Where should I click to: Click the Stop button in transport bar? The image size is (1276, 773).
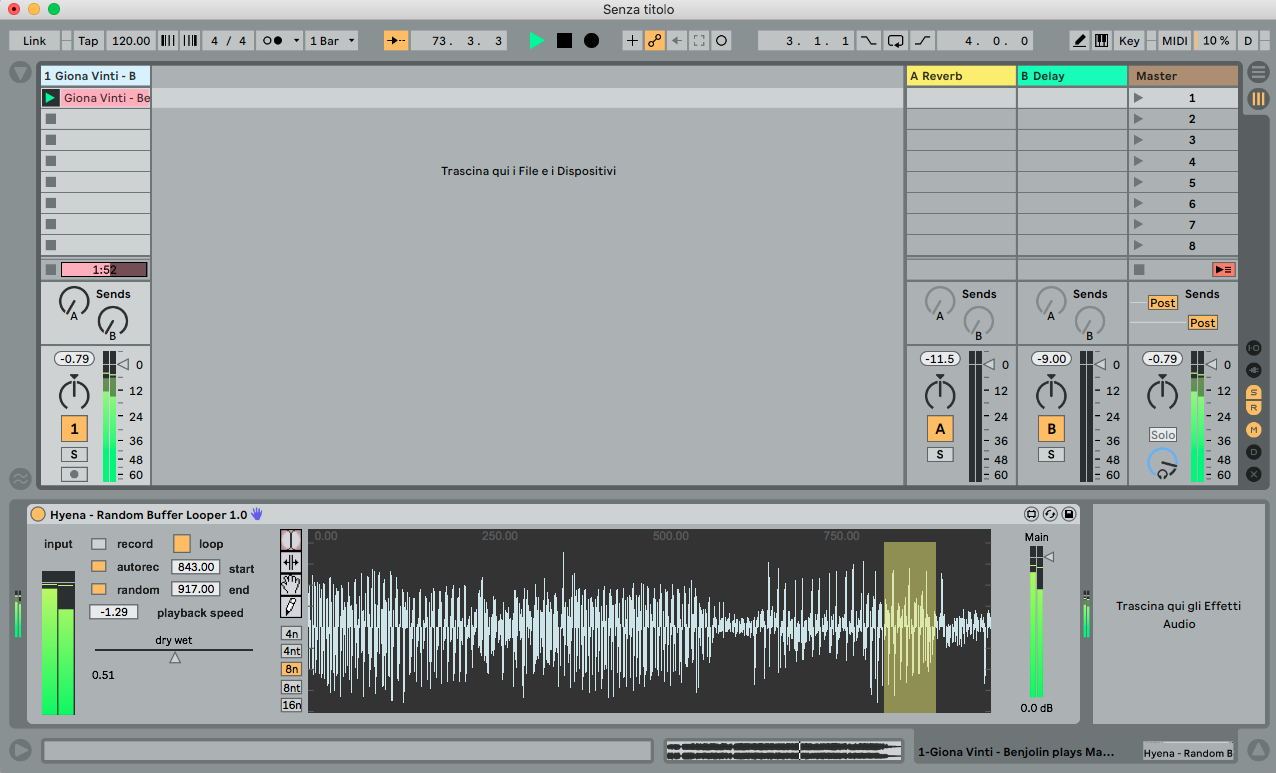coord(564,41)
